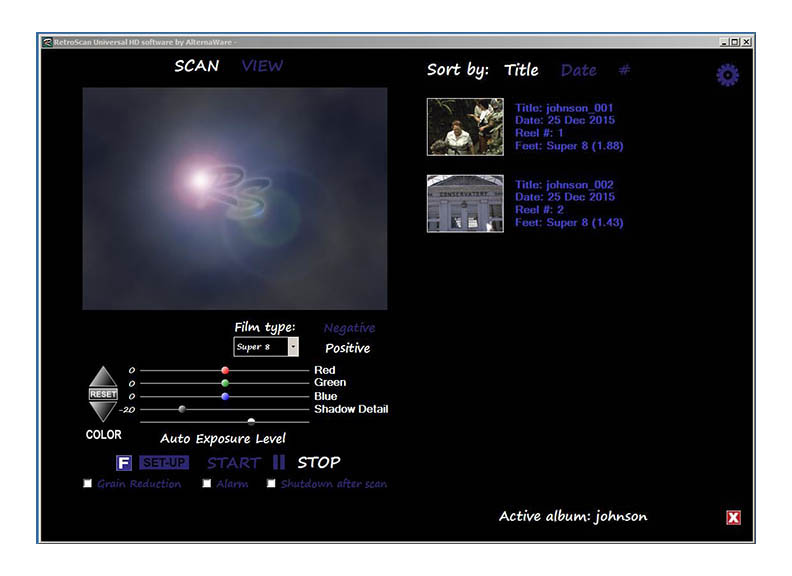Click the START scan button
792x576 pixels.
coord(233,463)
